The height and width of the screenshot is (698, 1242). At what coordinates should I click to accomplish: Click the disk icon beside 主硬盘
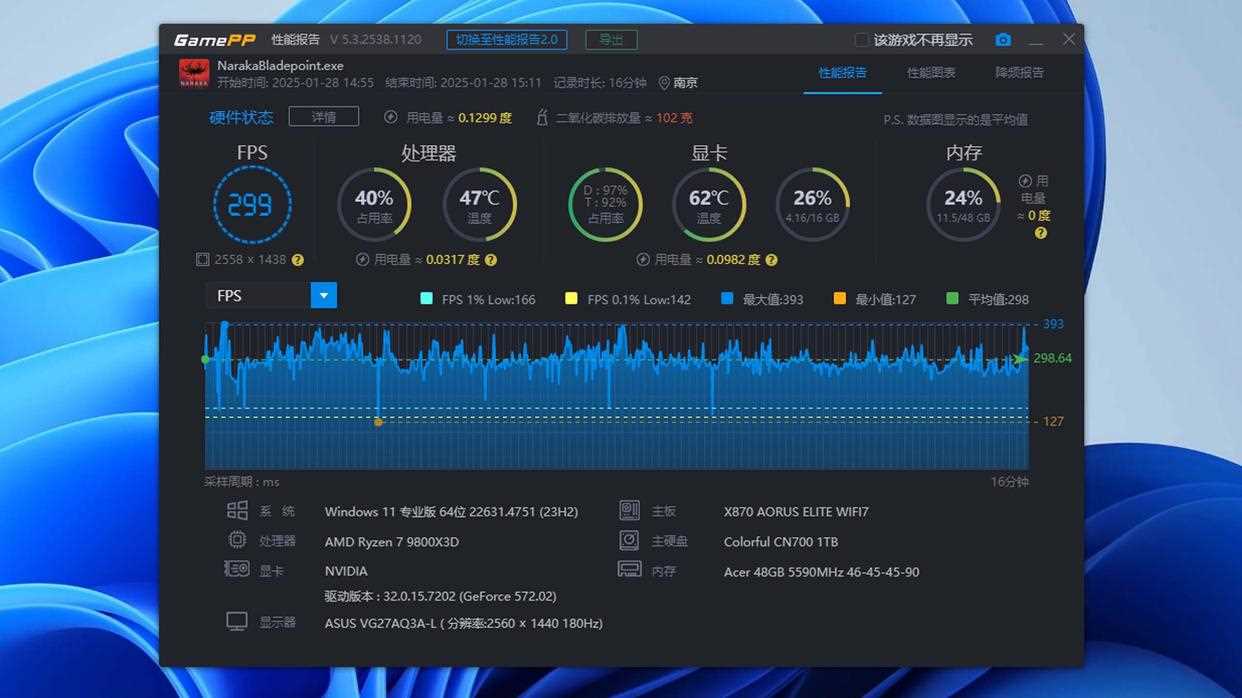click(629, 541)
